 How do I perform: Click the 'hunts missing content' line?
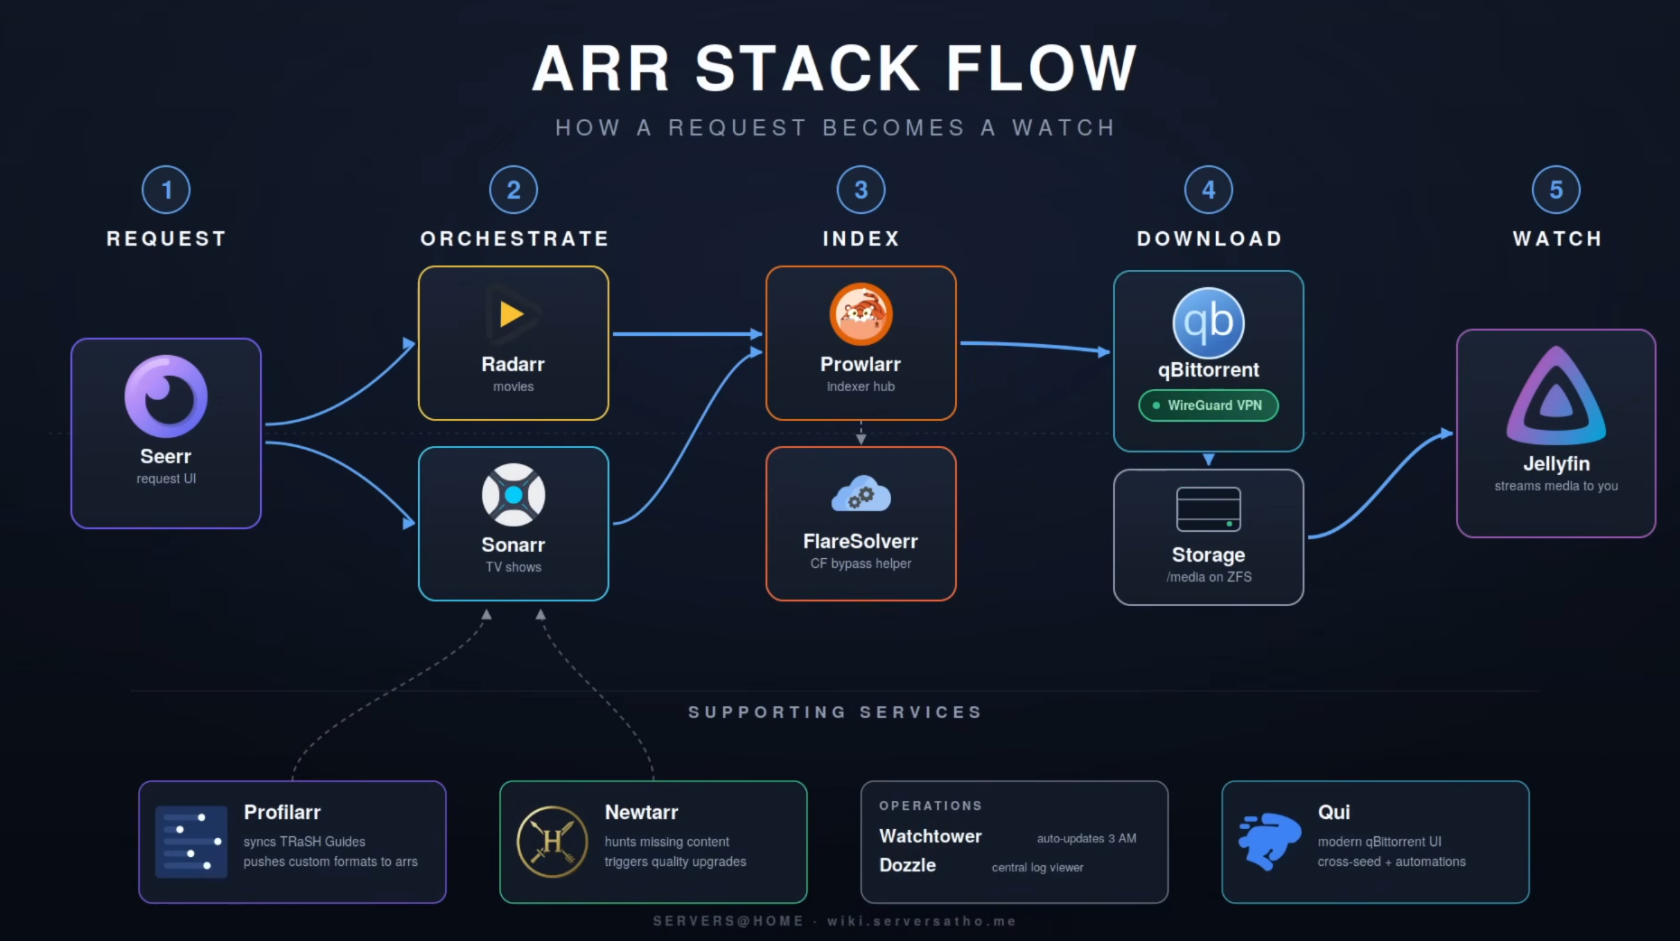[x=667, y=842]
